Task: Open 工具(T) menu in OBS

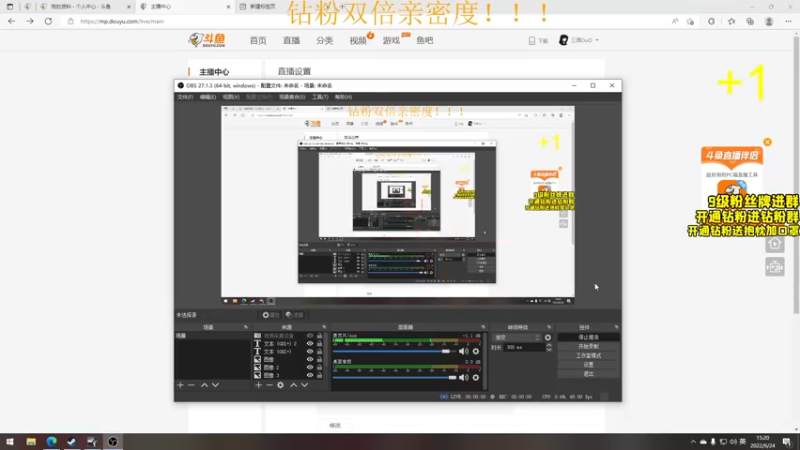Action: click(x=320, y=97)
